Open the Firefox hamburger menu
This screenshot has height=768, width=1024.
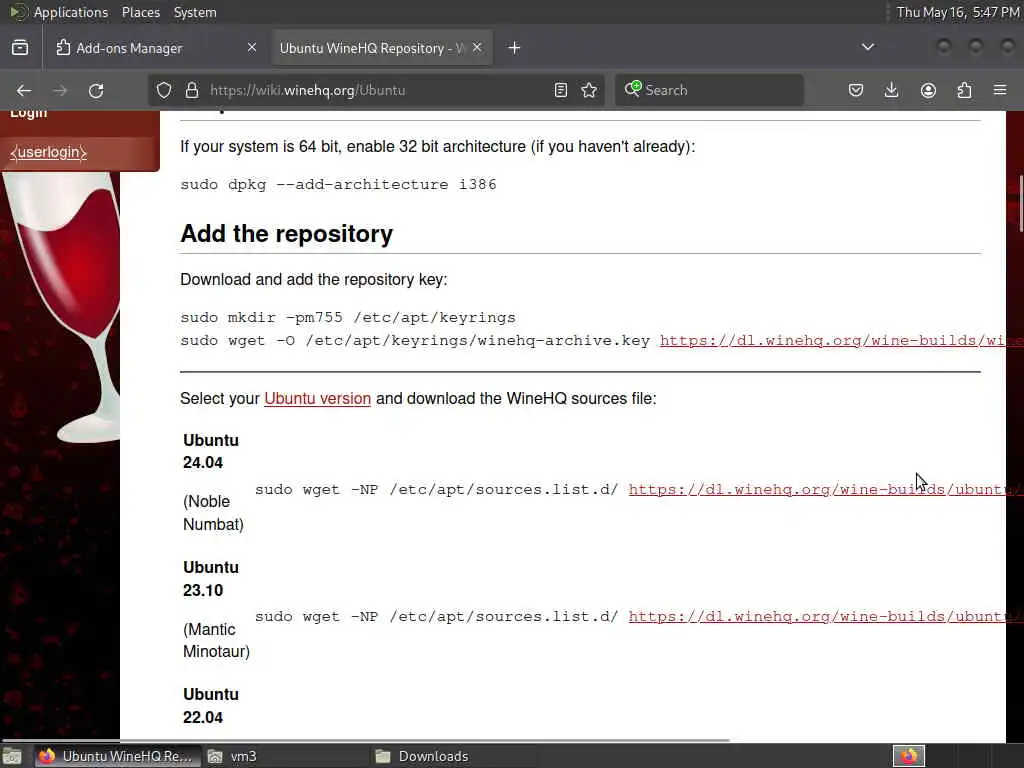point(1000,90)
